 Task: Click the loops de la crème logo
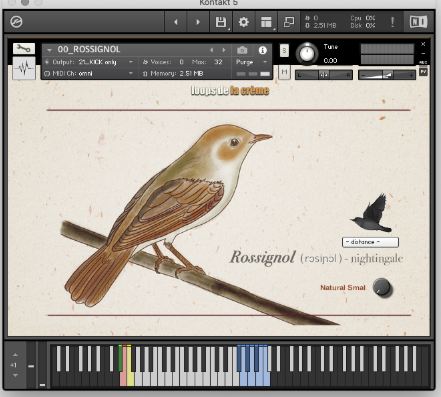pos(230,90)
